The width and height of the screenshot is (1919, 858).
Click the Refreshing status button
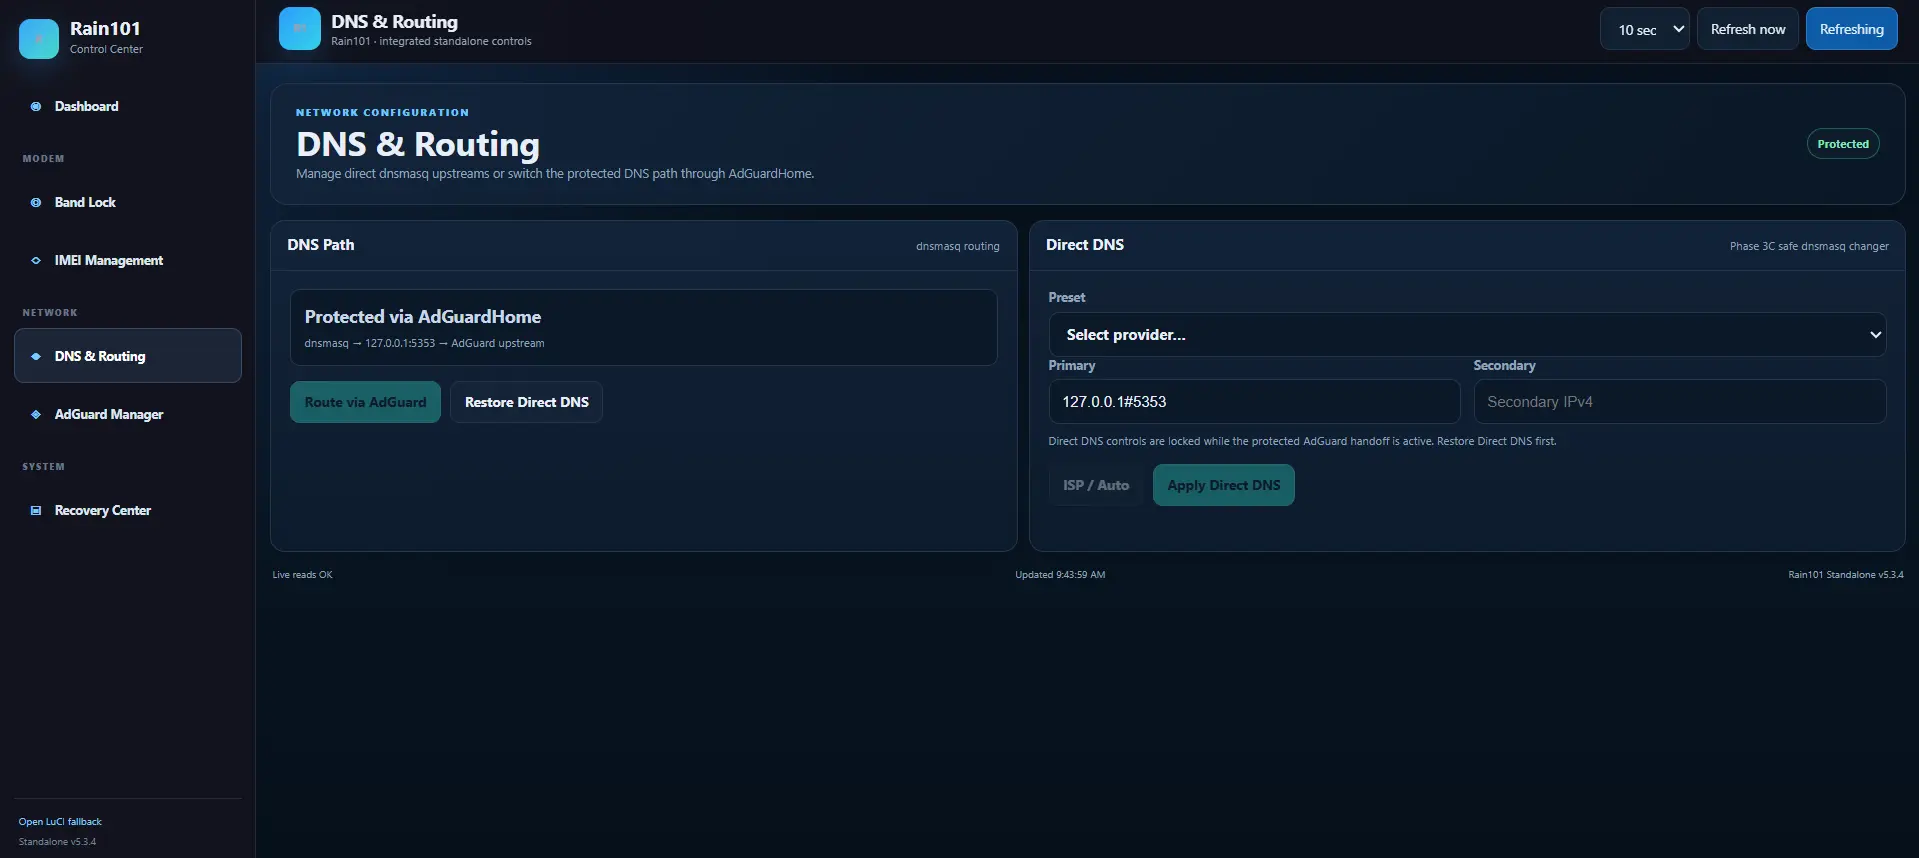[1852, 29]
